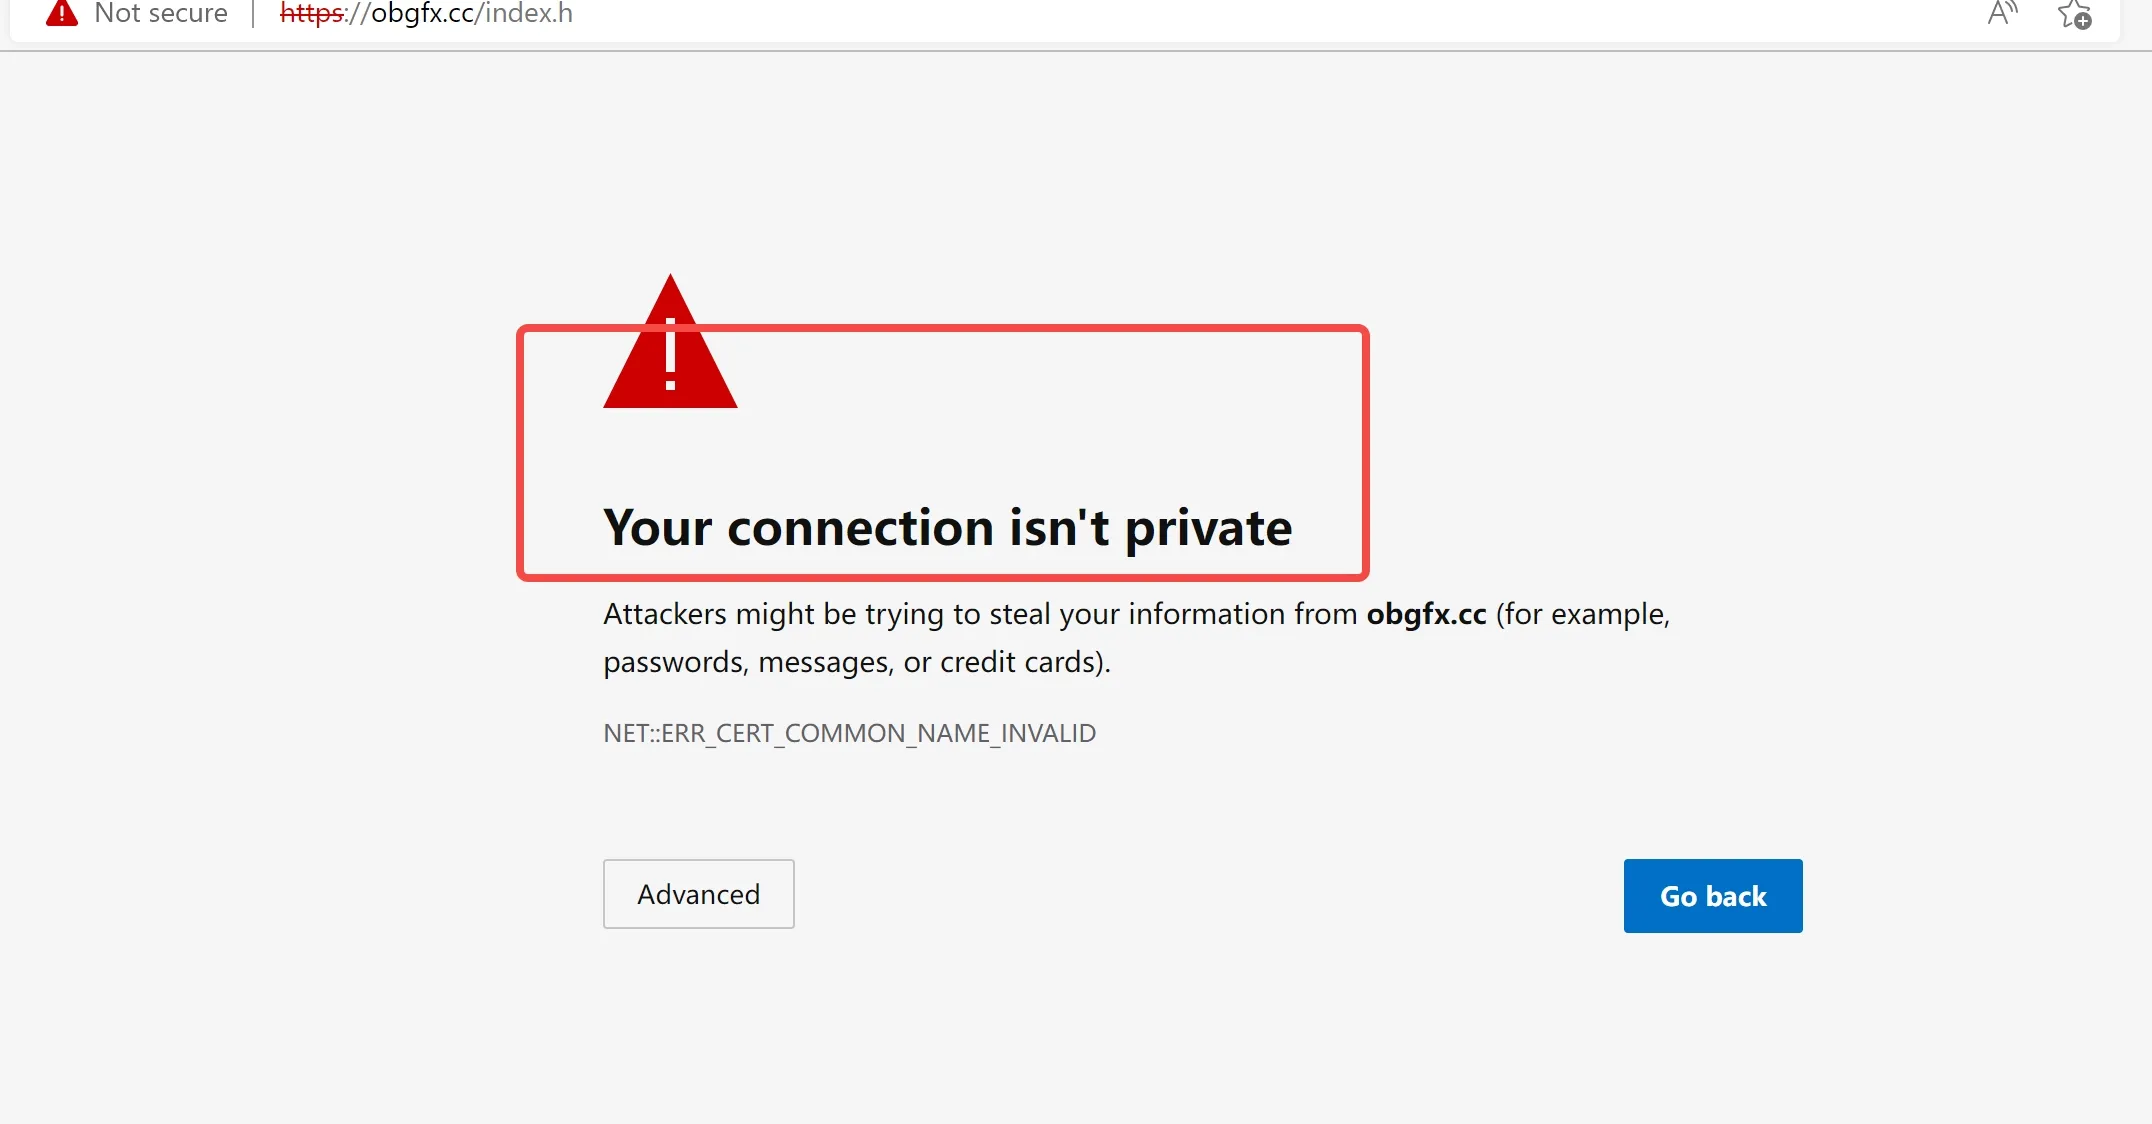
Task: Click the "Your connection isn't private" heading
Action: (947, 528)
